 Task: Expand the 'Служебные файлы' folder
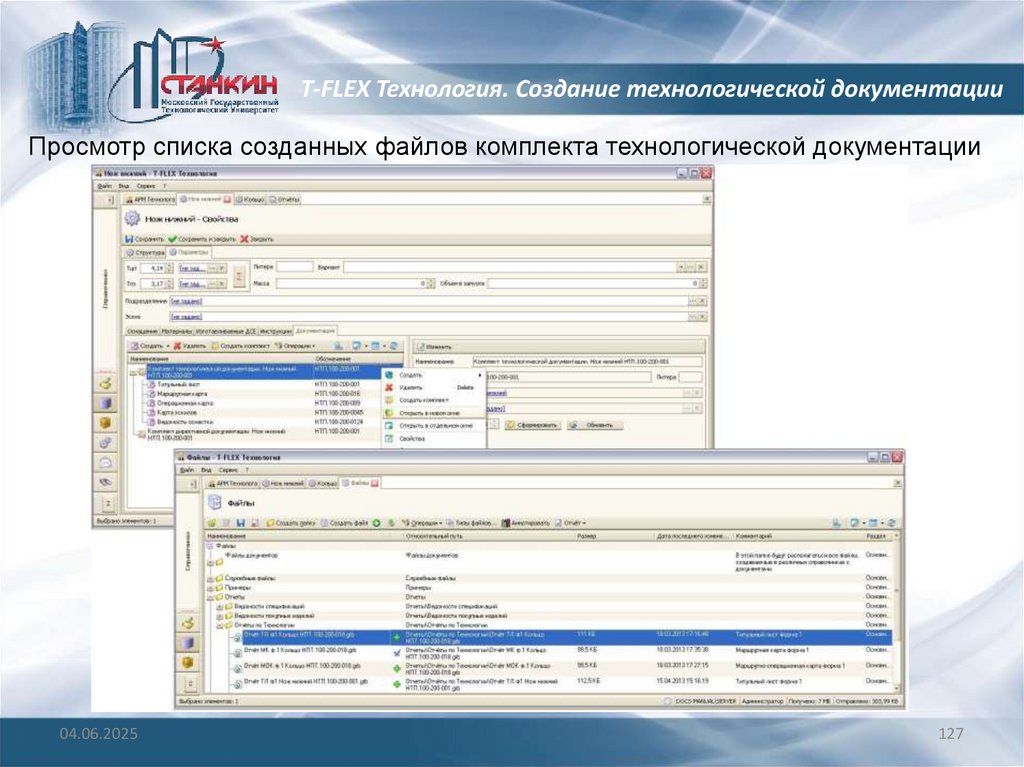pyautogui.click(x=210, y=579)
